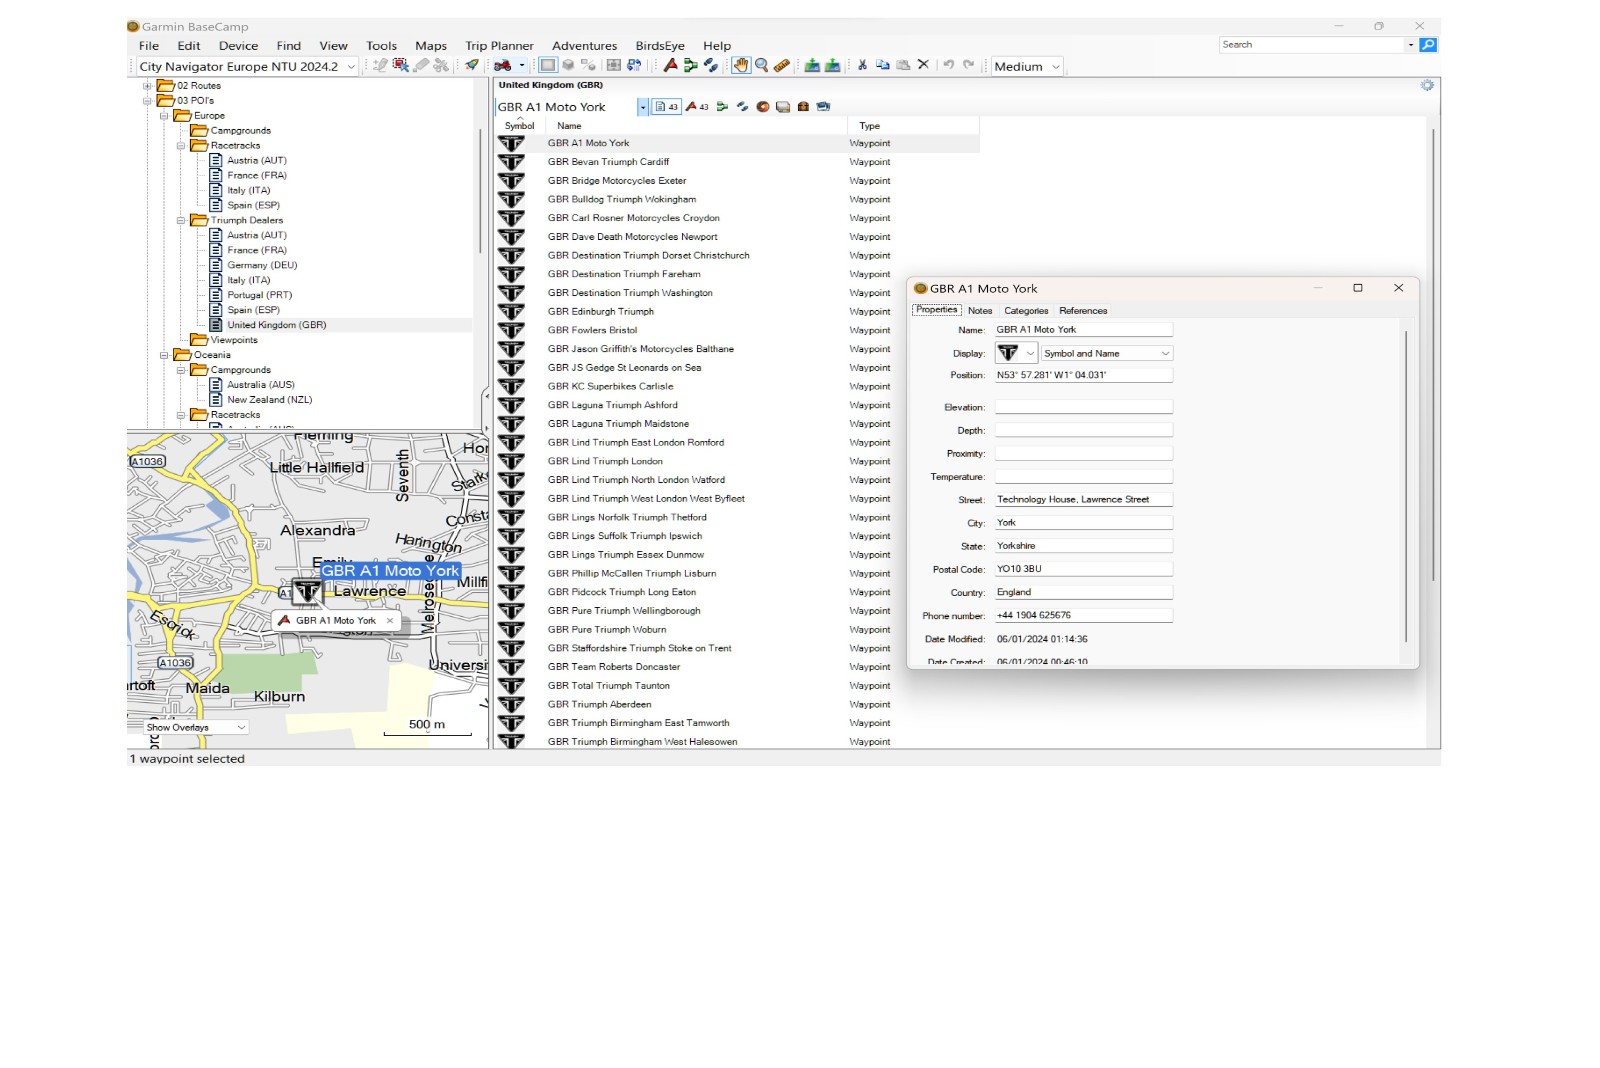1600x1068 pixels.
Task: Collapse the Oceania folder
Action: pos(164,355)
